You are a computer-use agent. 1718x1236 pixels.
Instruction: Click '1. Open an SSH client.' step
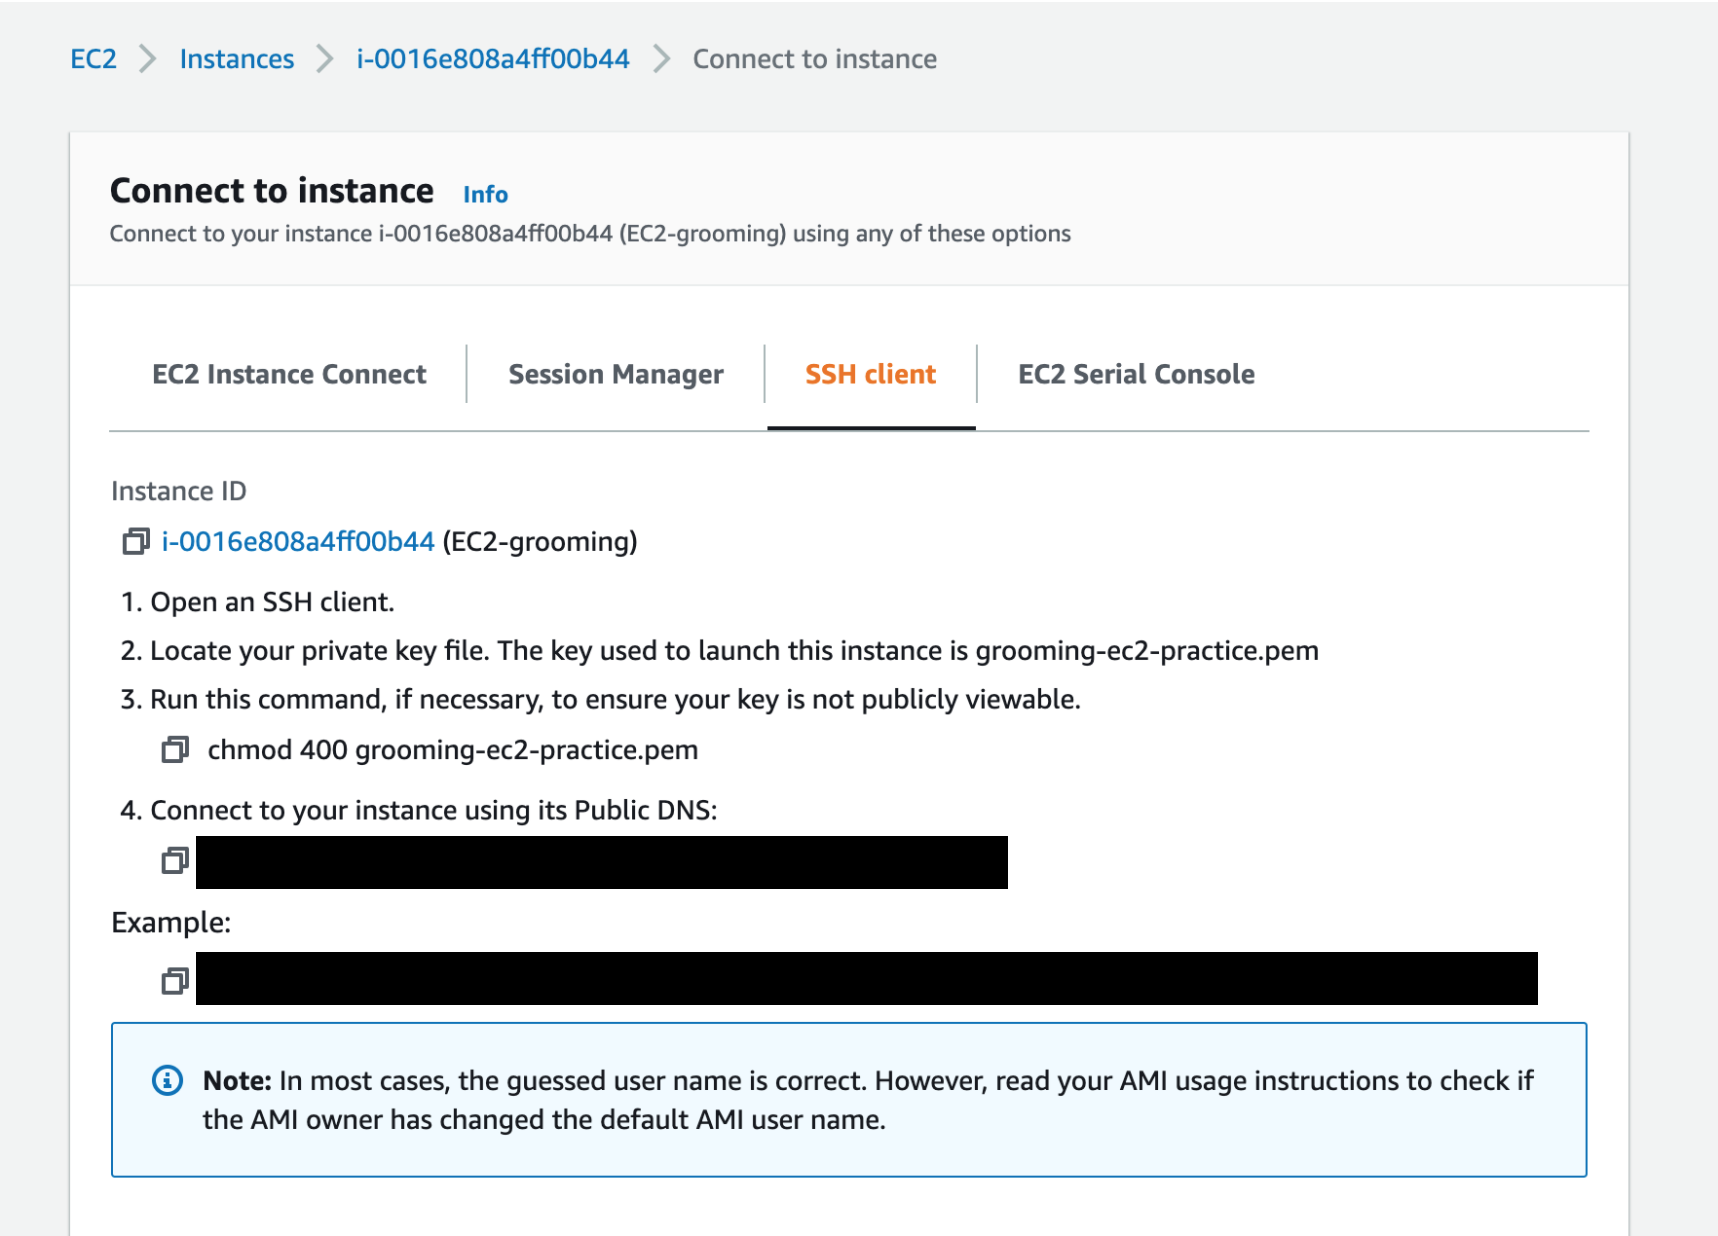point(258,602)
